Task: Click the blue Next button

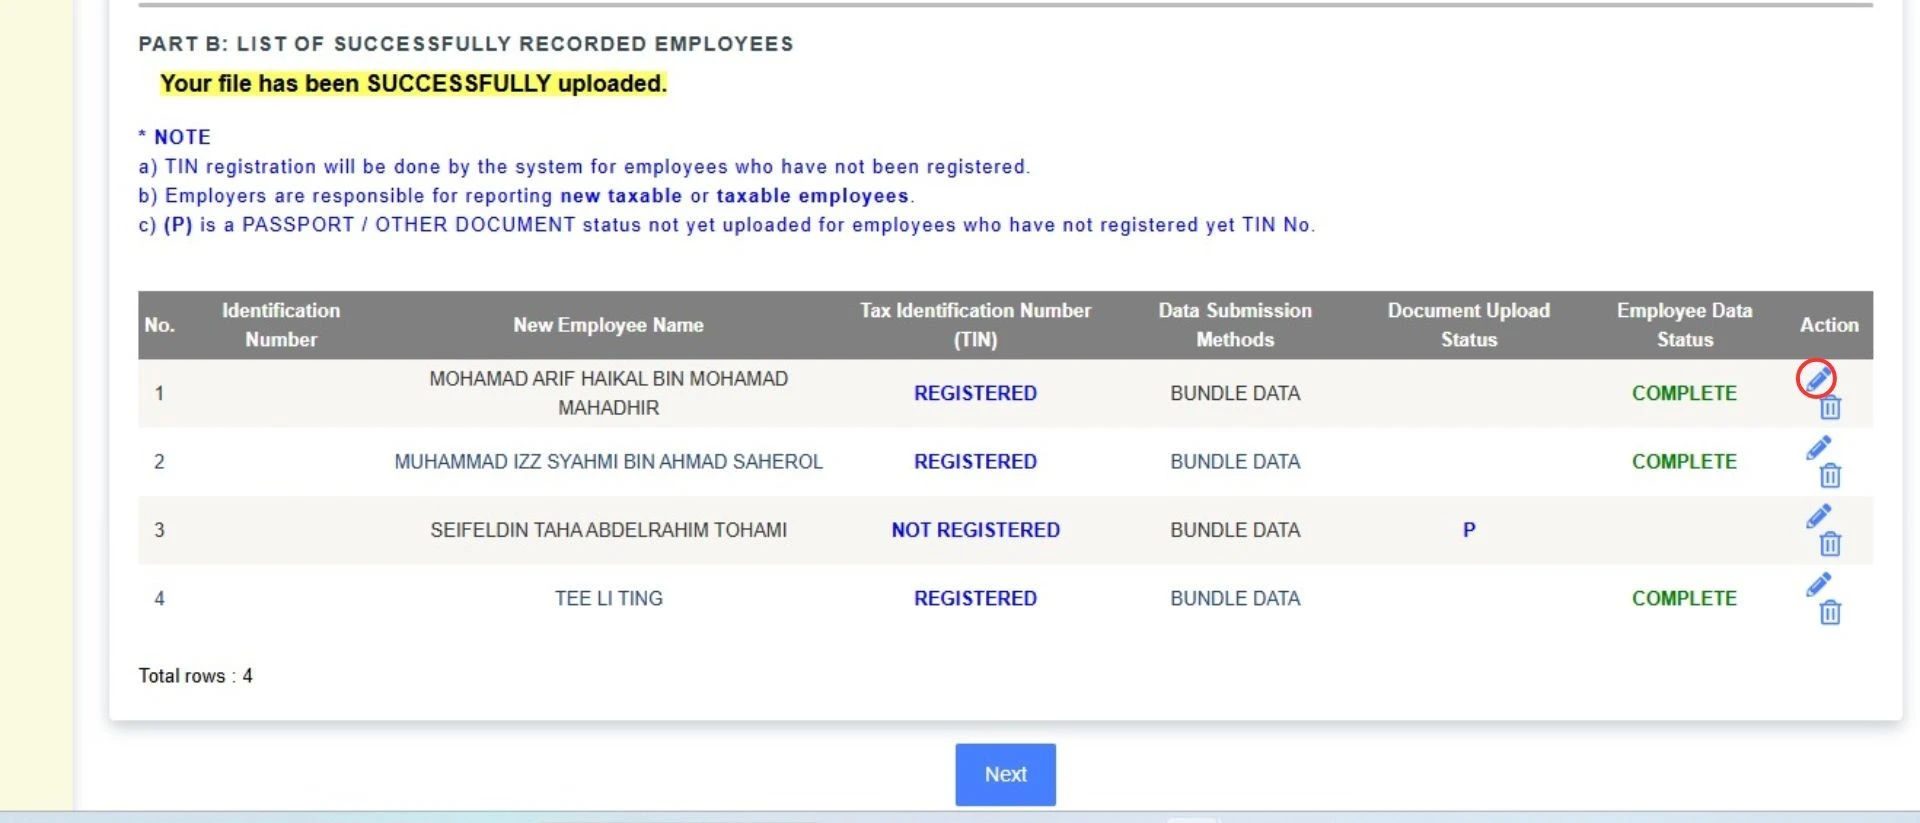Action: (1005, 774)
